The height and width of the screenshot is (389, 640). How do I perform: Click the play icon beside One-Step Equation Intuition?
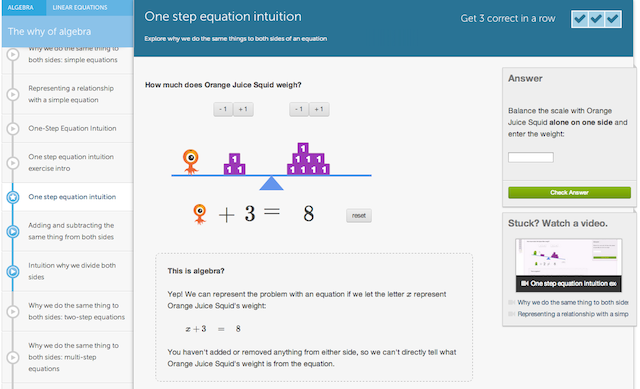[x=13, y=129]
